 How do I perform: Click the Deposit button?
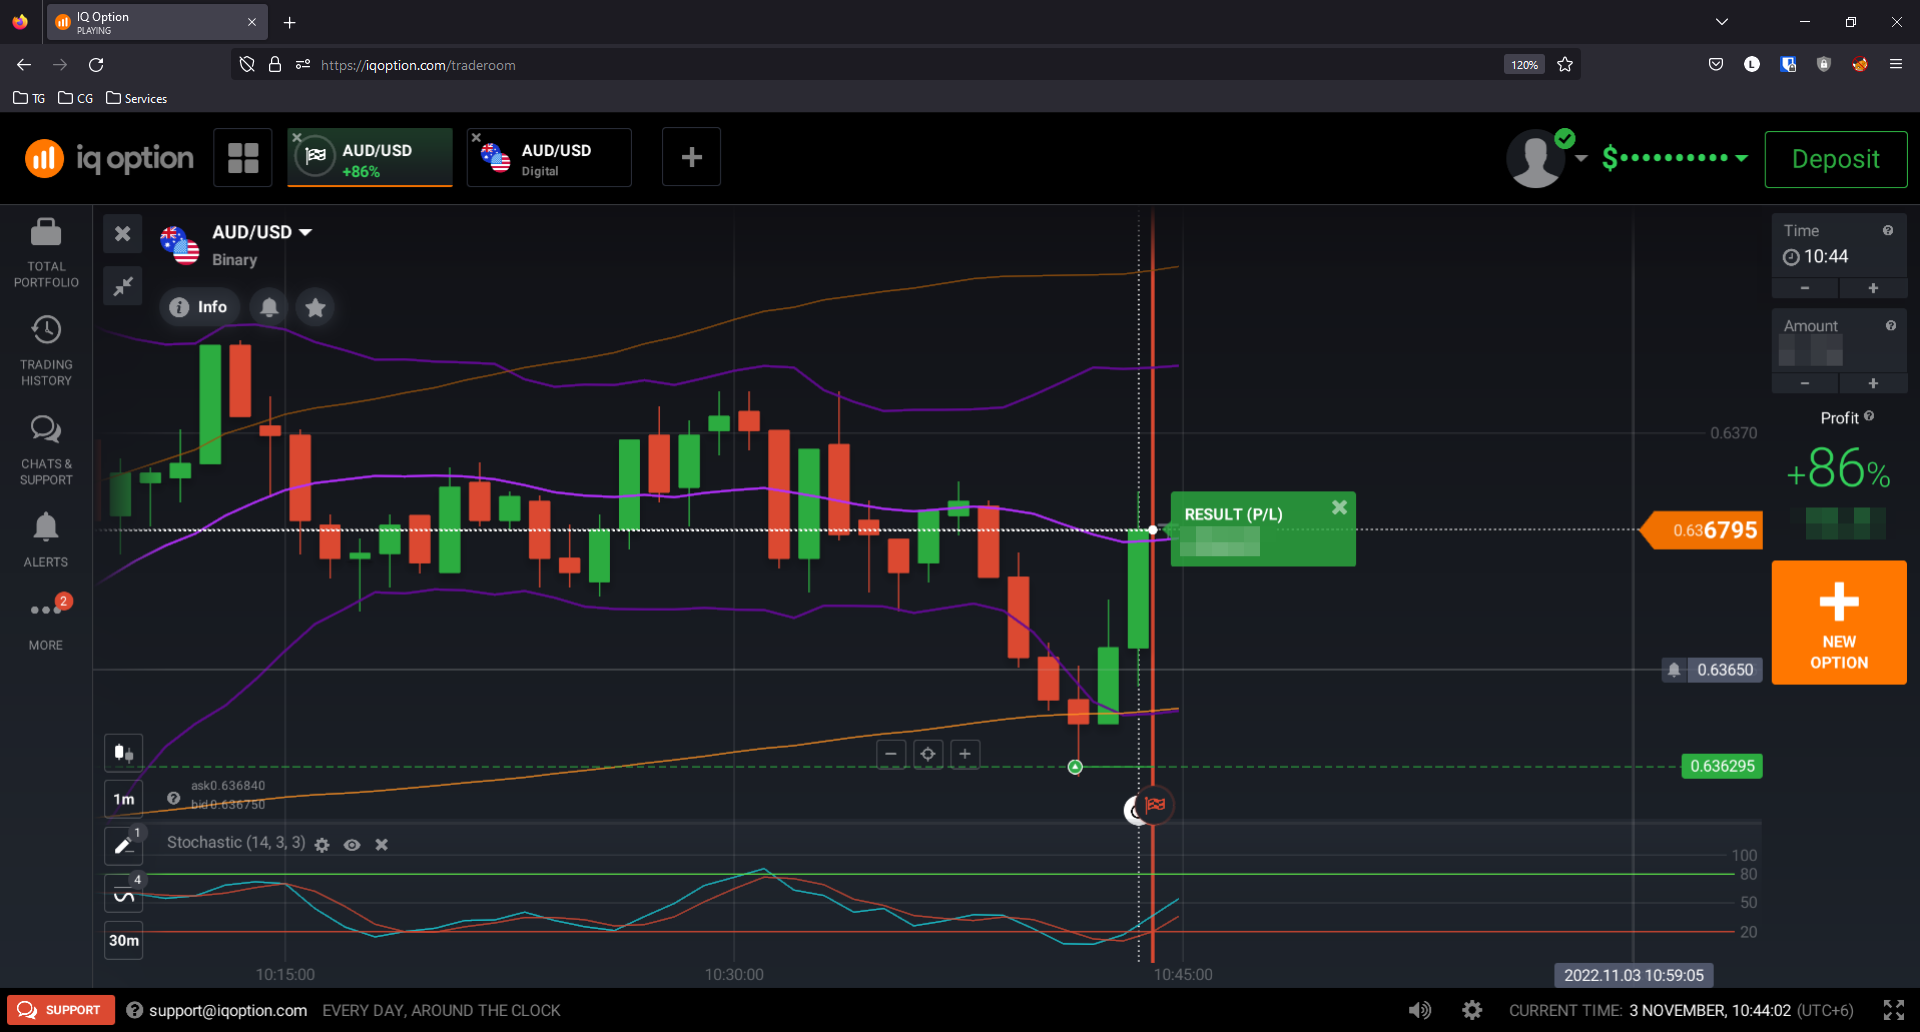[x=1836, y=159]
